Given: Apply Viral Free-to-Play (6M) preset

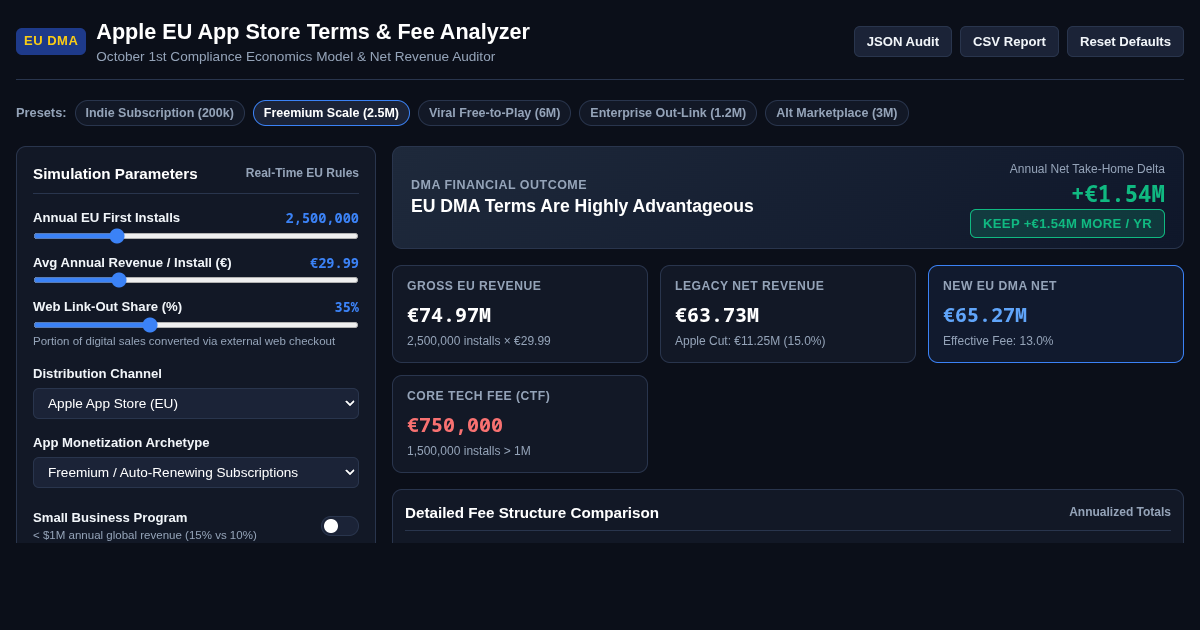Looking at the screenshot, I should (494, 113).
